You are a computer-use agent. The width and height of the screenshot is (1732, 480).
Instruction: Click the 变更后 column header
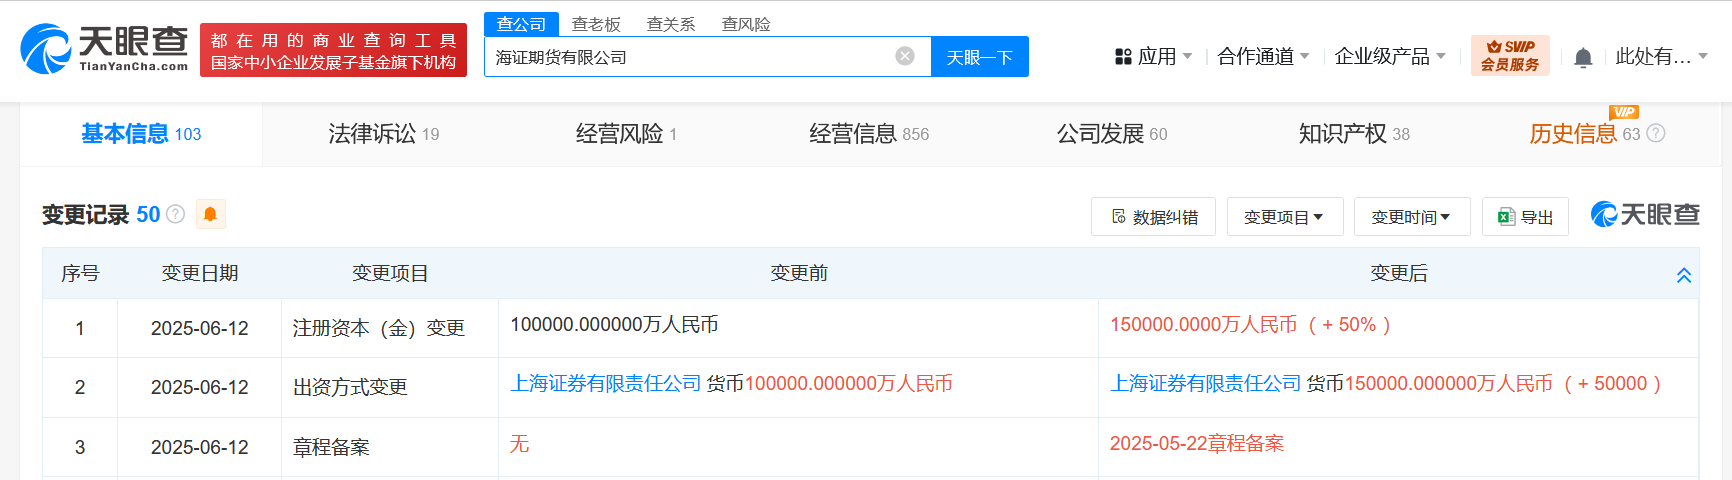coord(1399,273)
